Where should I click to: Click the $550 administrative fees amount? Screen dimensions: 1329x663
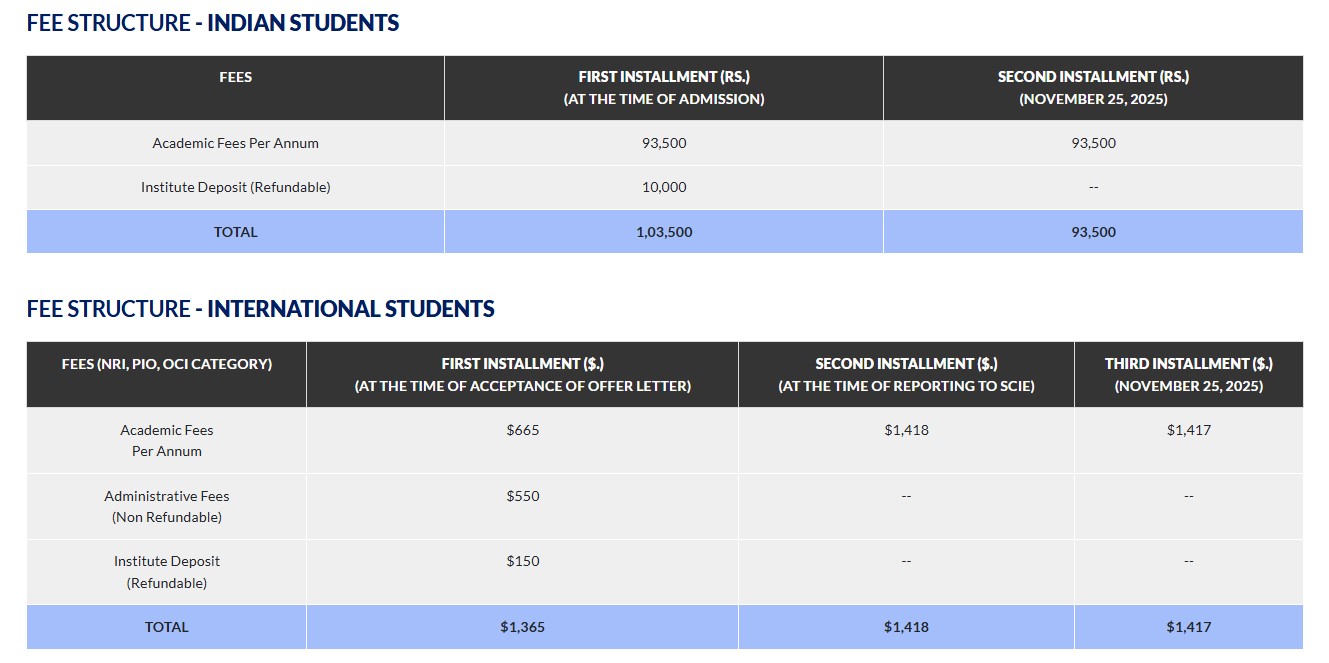click(522, 496)
